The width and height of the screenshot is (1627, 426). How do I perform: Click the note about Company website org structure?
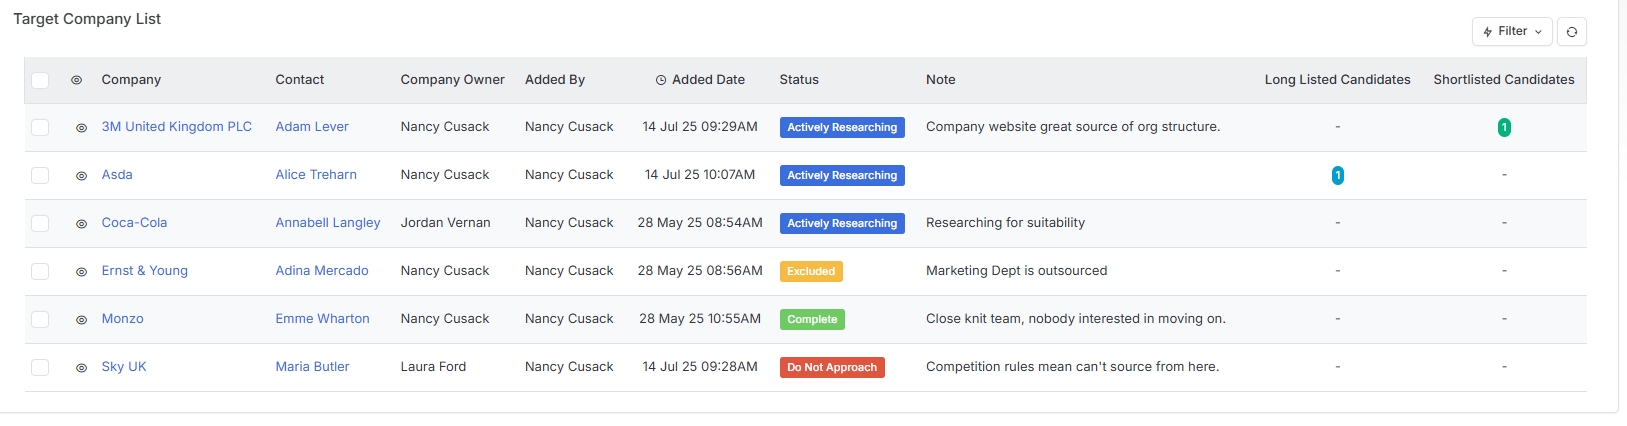click(x=1073, y=127)
